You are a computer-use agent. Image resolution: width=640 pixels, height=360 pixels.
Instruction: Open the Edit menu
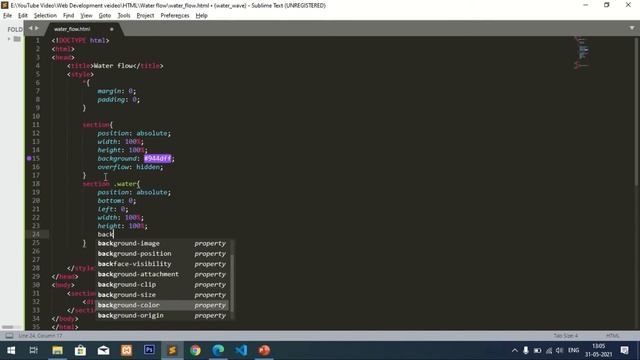coord(23,16)
